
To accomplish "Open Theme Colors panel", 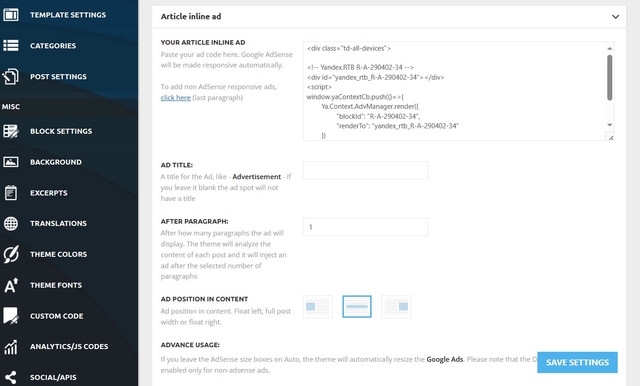I will [58, 254].
